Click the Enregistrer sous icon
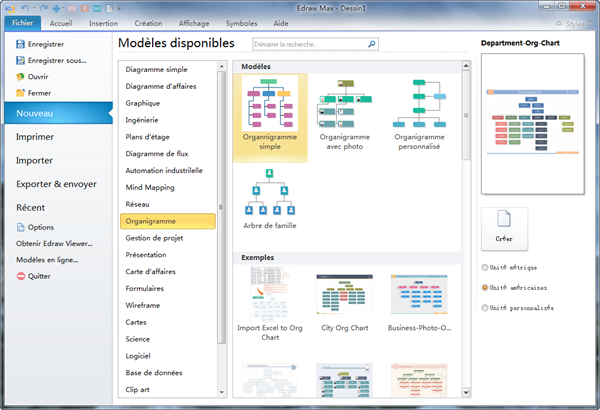600x410 pixels. click(20, 60)
